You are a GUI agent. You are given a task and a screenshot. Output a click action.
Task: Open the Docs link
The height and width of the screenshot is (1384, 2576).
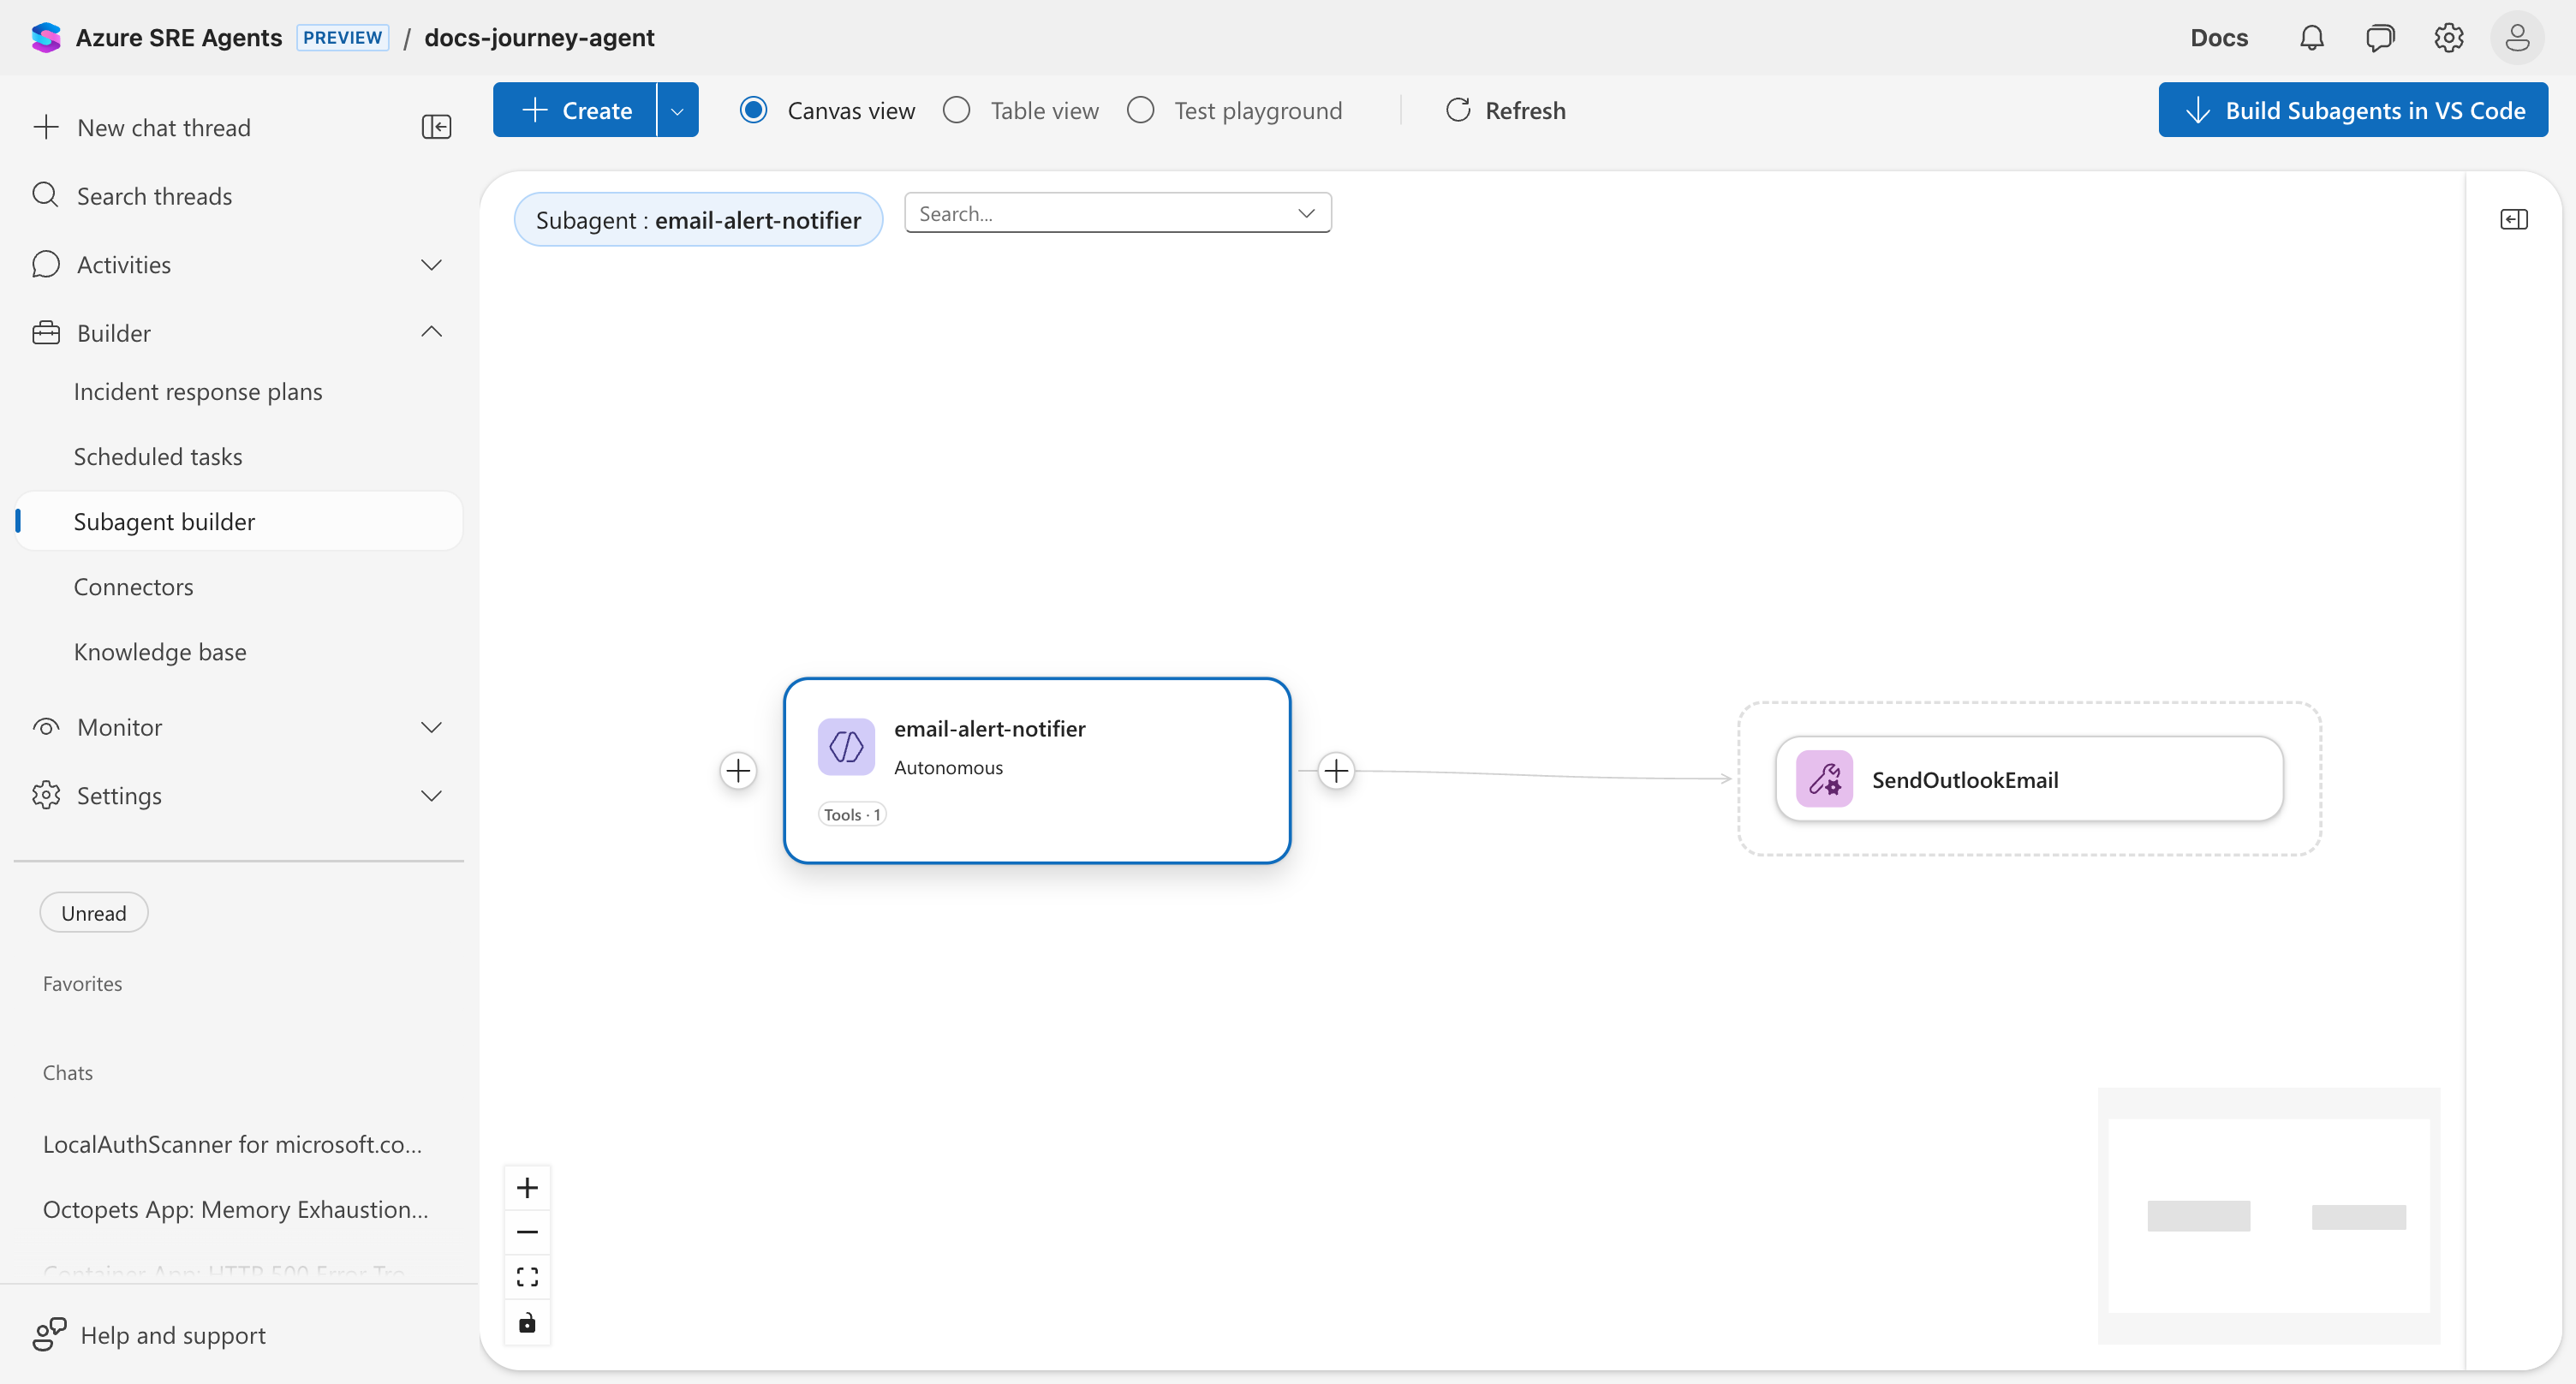(x=2218, y=38)
